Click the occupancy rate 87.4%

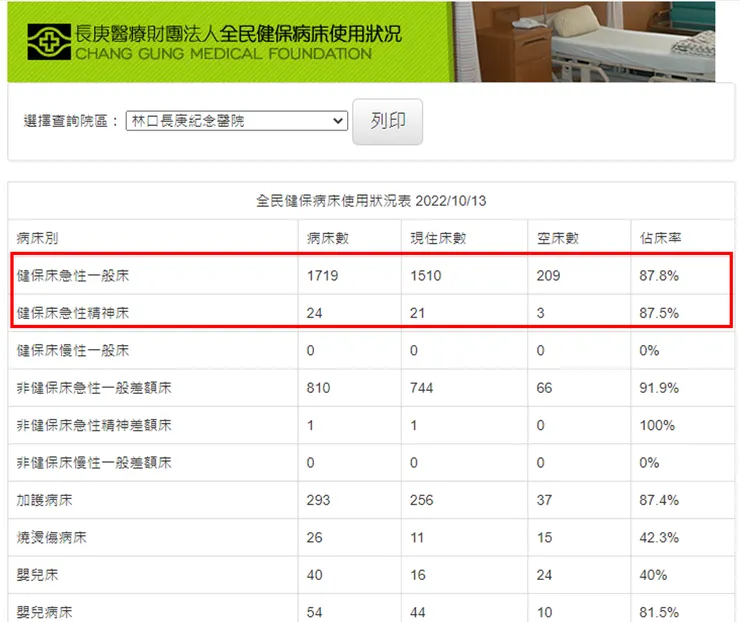pyautogui.click(x=659, y=500)
